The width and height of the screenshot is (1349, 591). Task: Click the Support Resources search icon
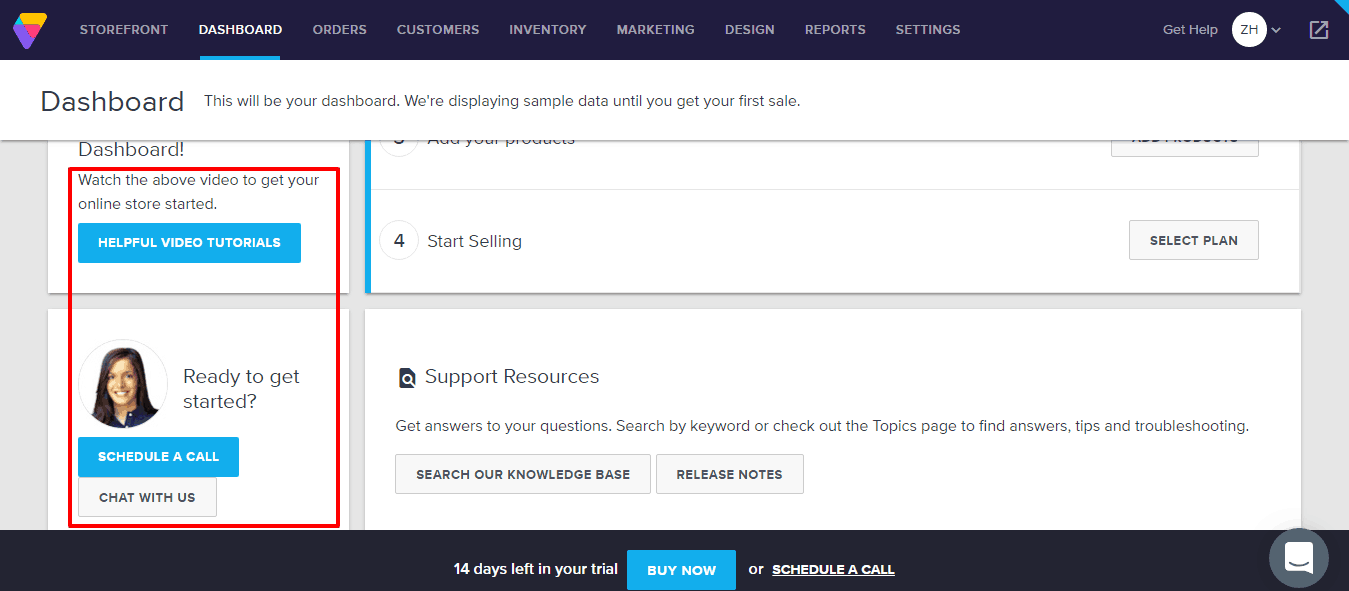pyautogui.click(x=407, y=377)
